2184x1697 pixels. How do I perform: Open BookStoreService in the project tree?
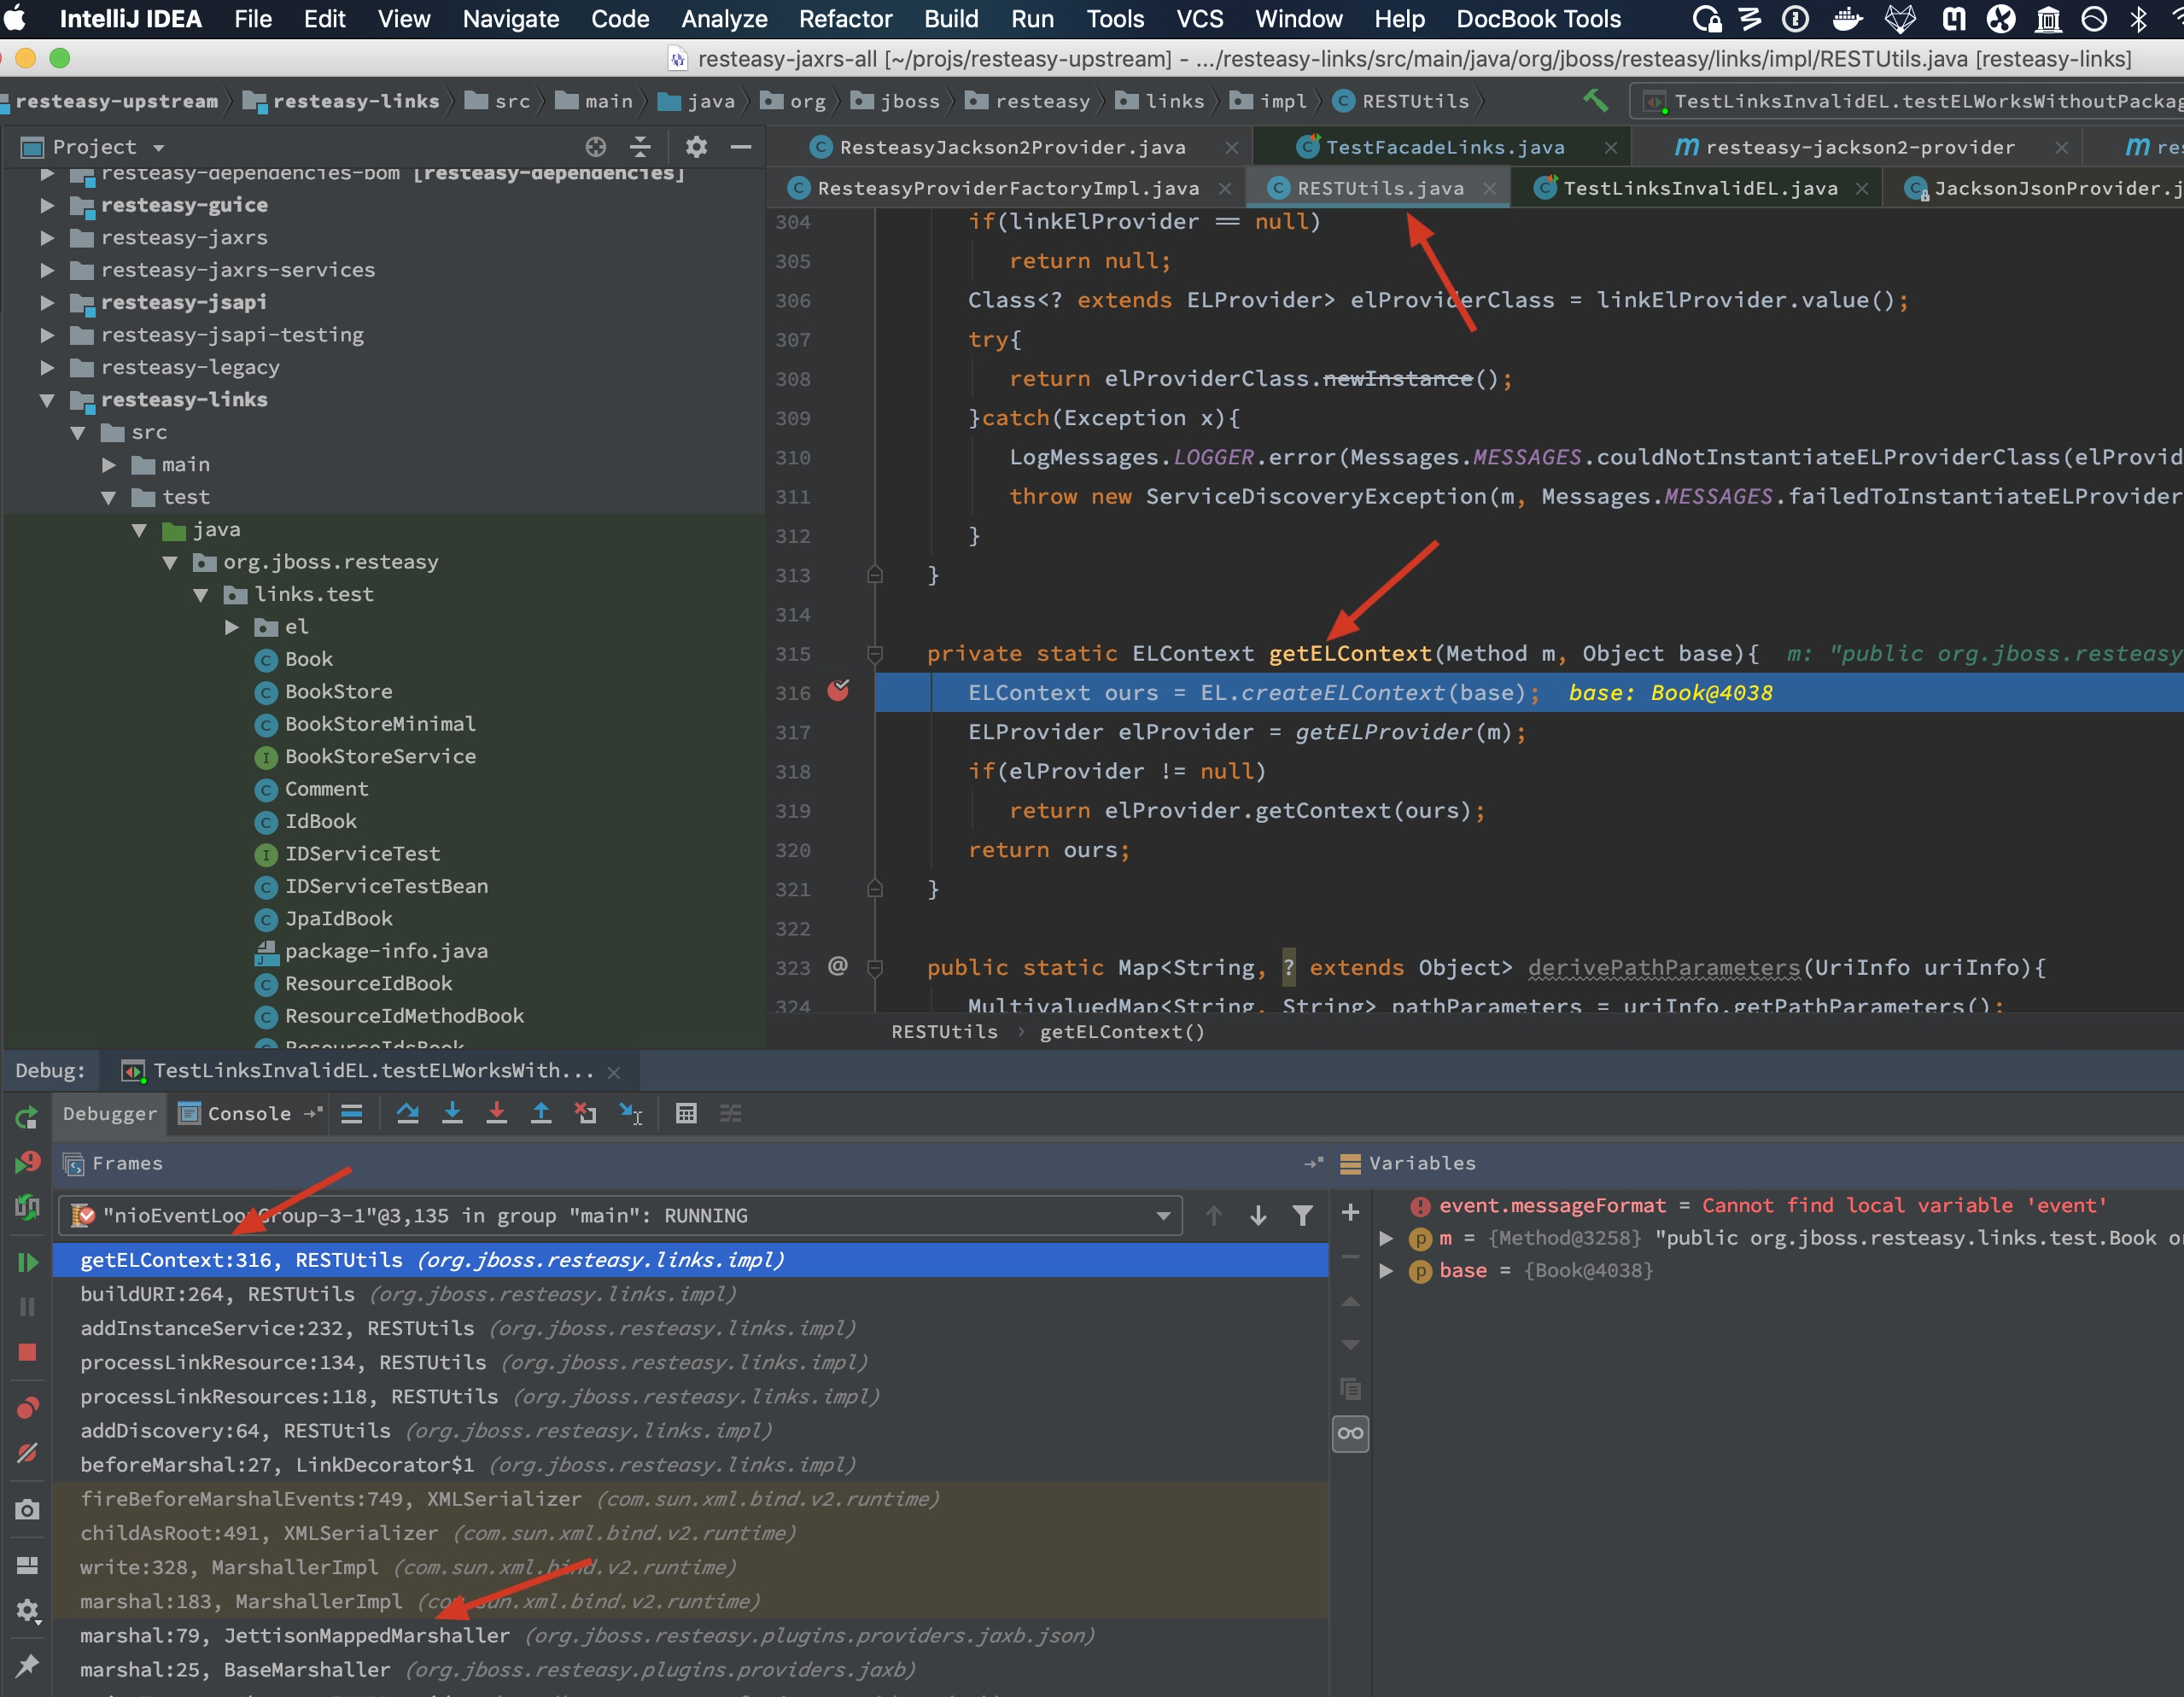tap(380, 757)
